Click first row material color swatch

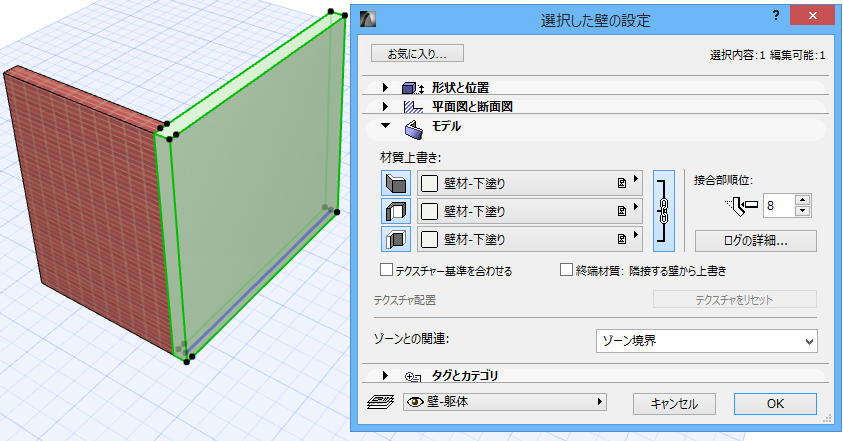pos(429,183)
